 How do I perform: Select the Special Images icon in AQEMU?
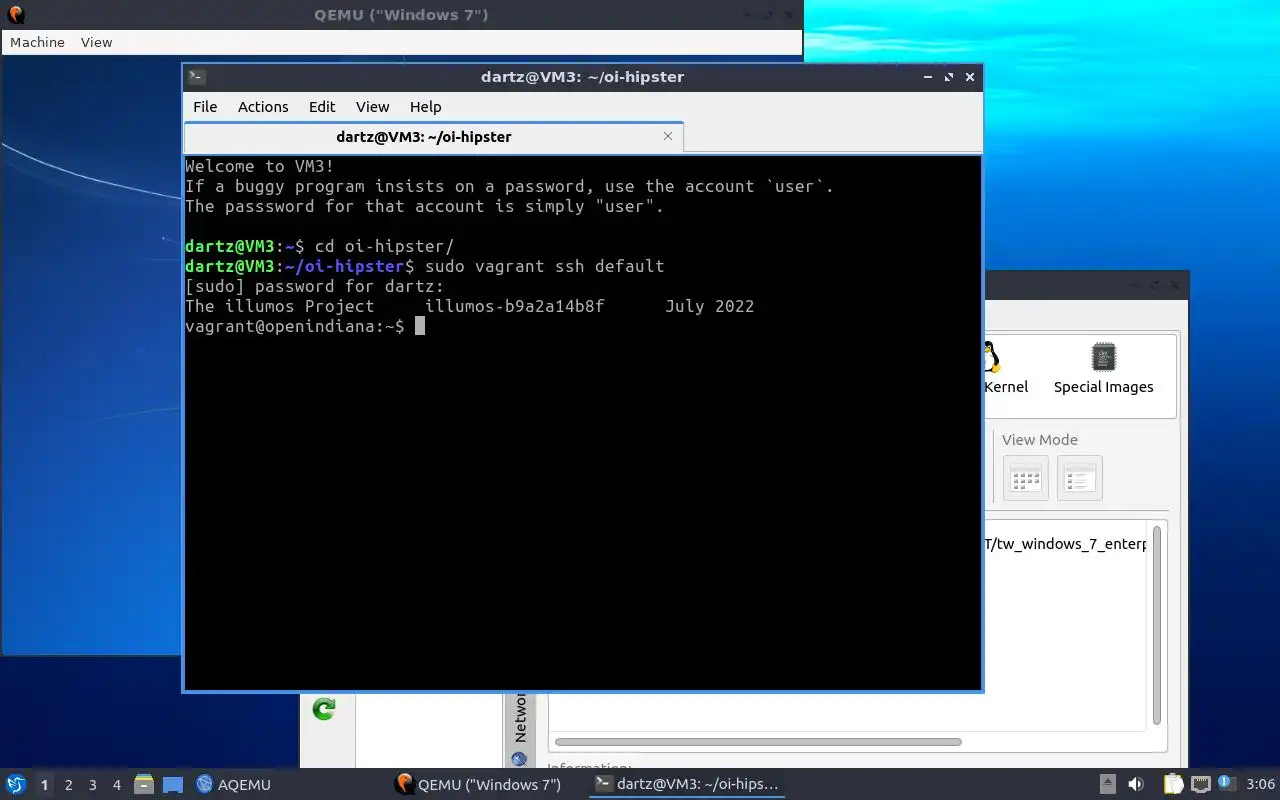1103,368
